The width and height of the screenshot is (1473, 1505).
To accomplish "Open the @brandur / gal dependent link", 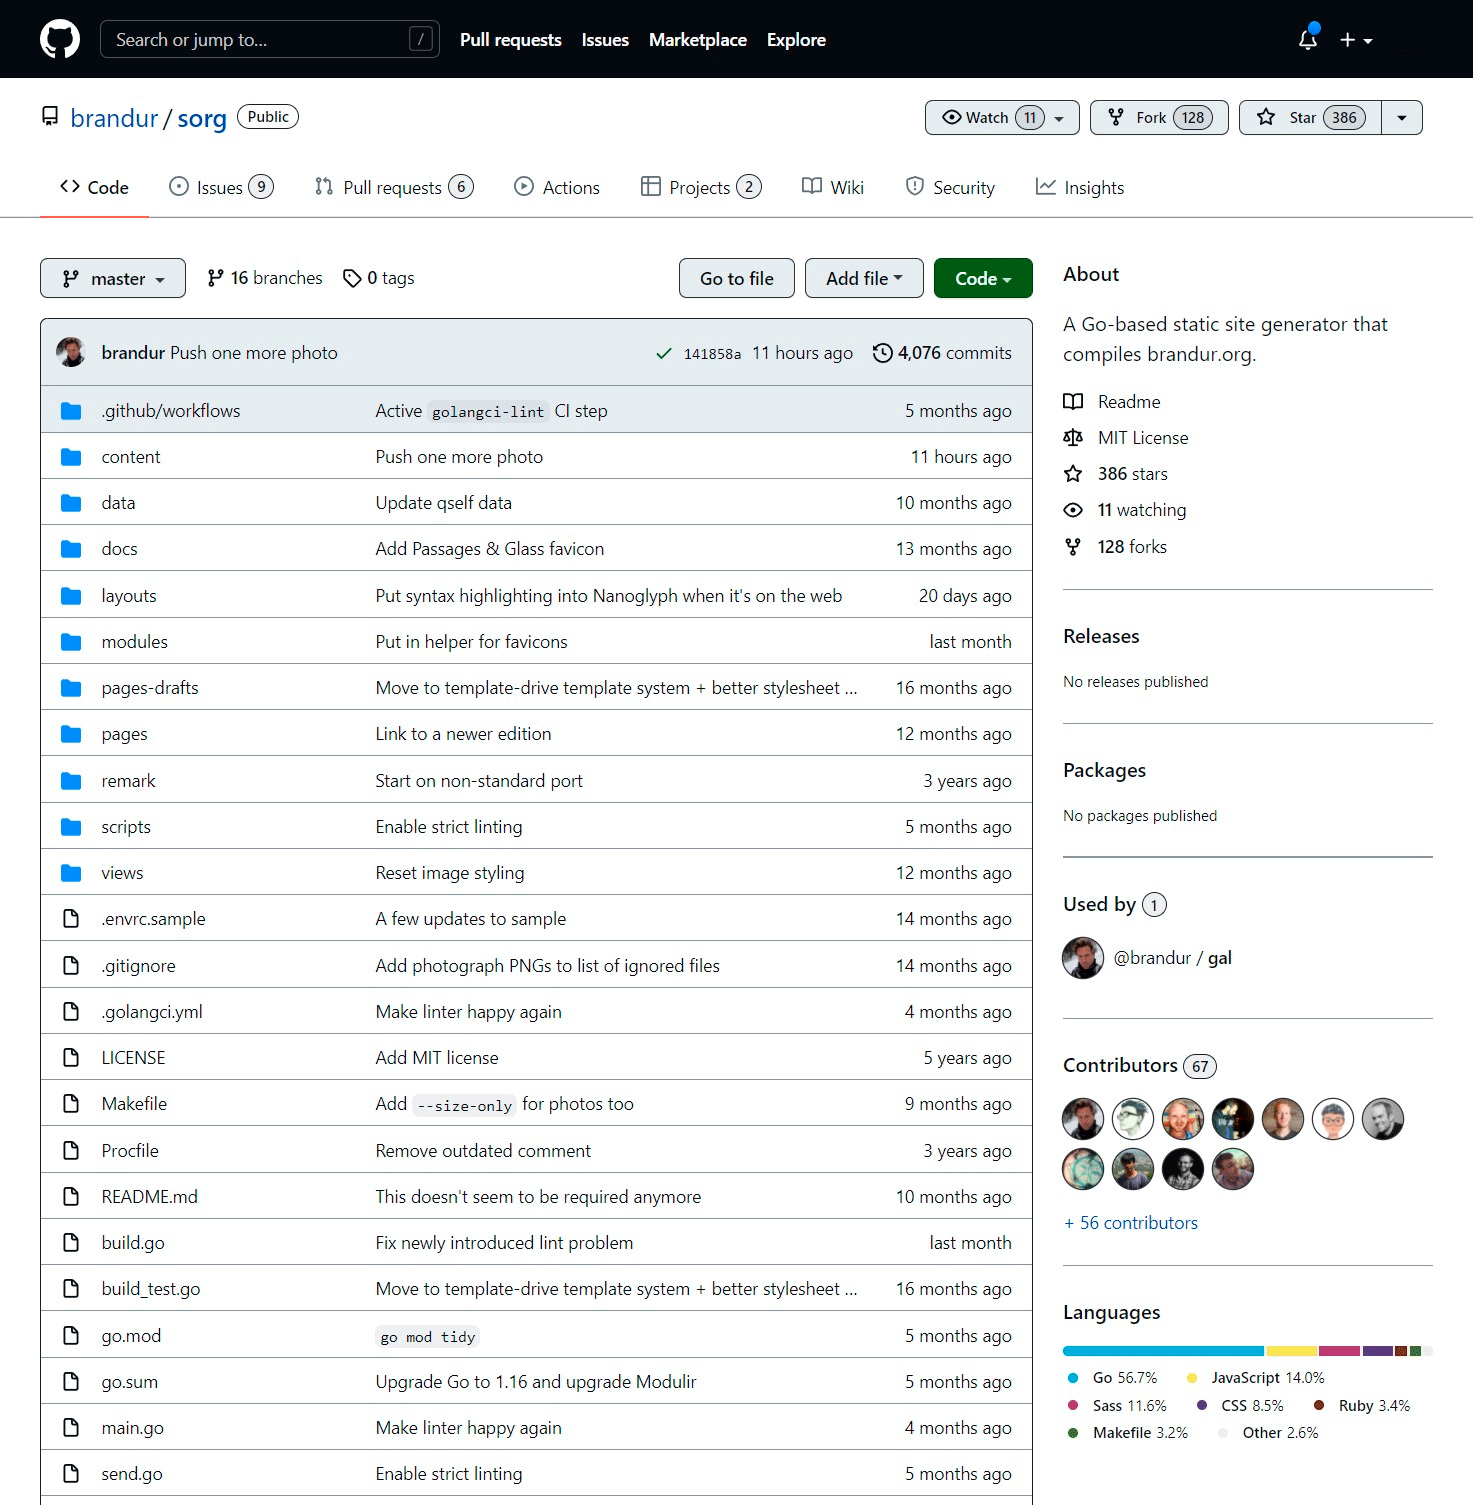I will (x=1173, y=958).
